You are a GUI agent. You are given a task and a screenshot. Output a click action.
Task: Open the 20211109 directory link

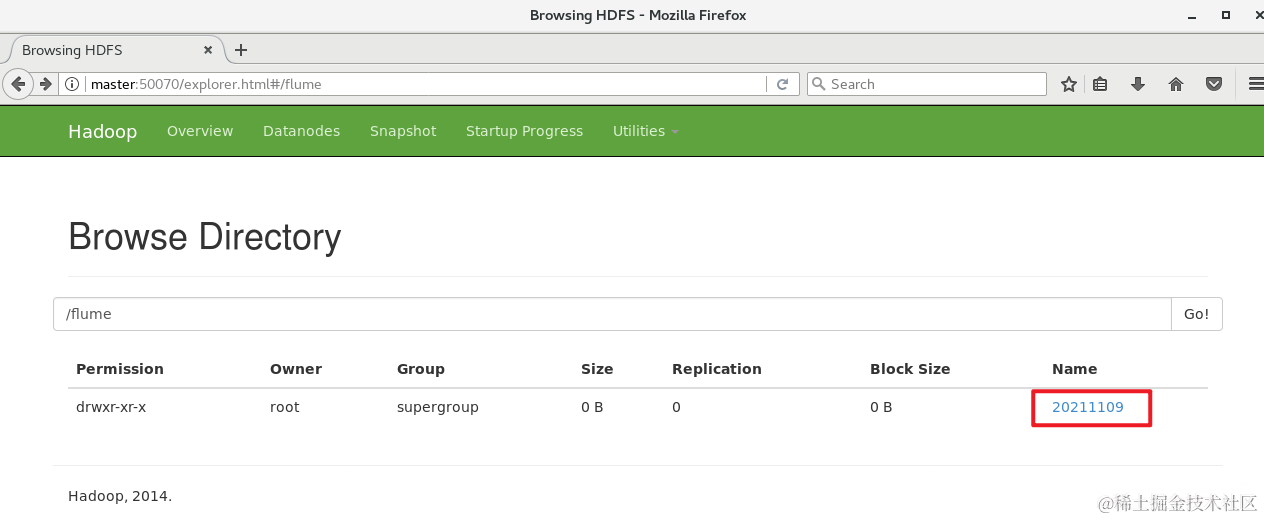[x=1088, y=407]
